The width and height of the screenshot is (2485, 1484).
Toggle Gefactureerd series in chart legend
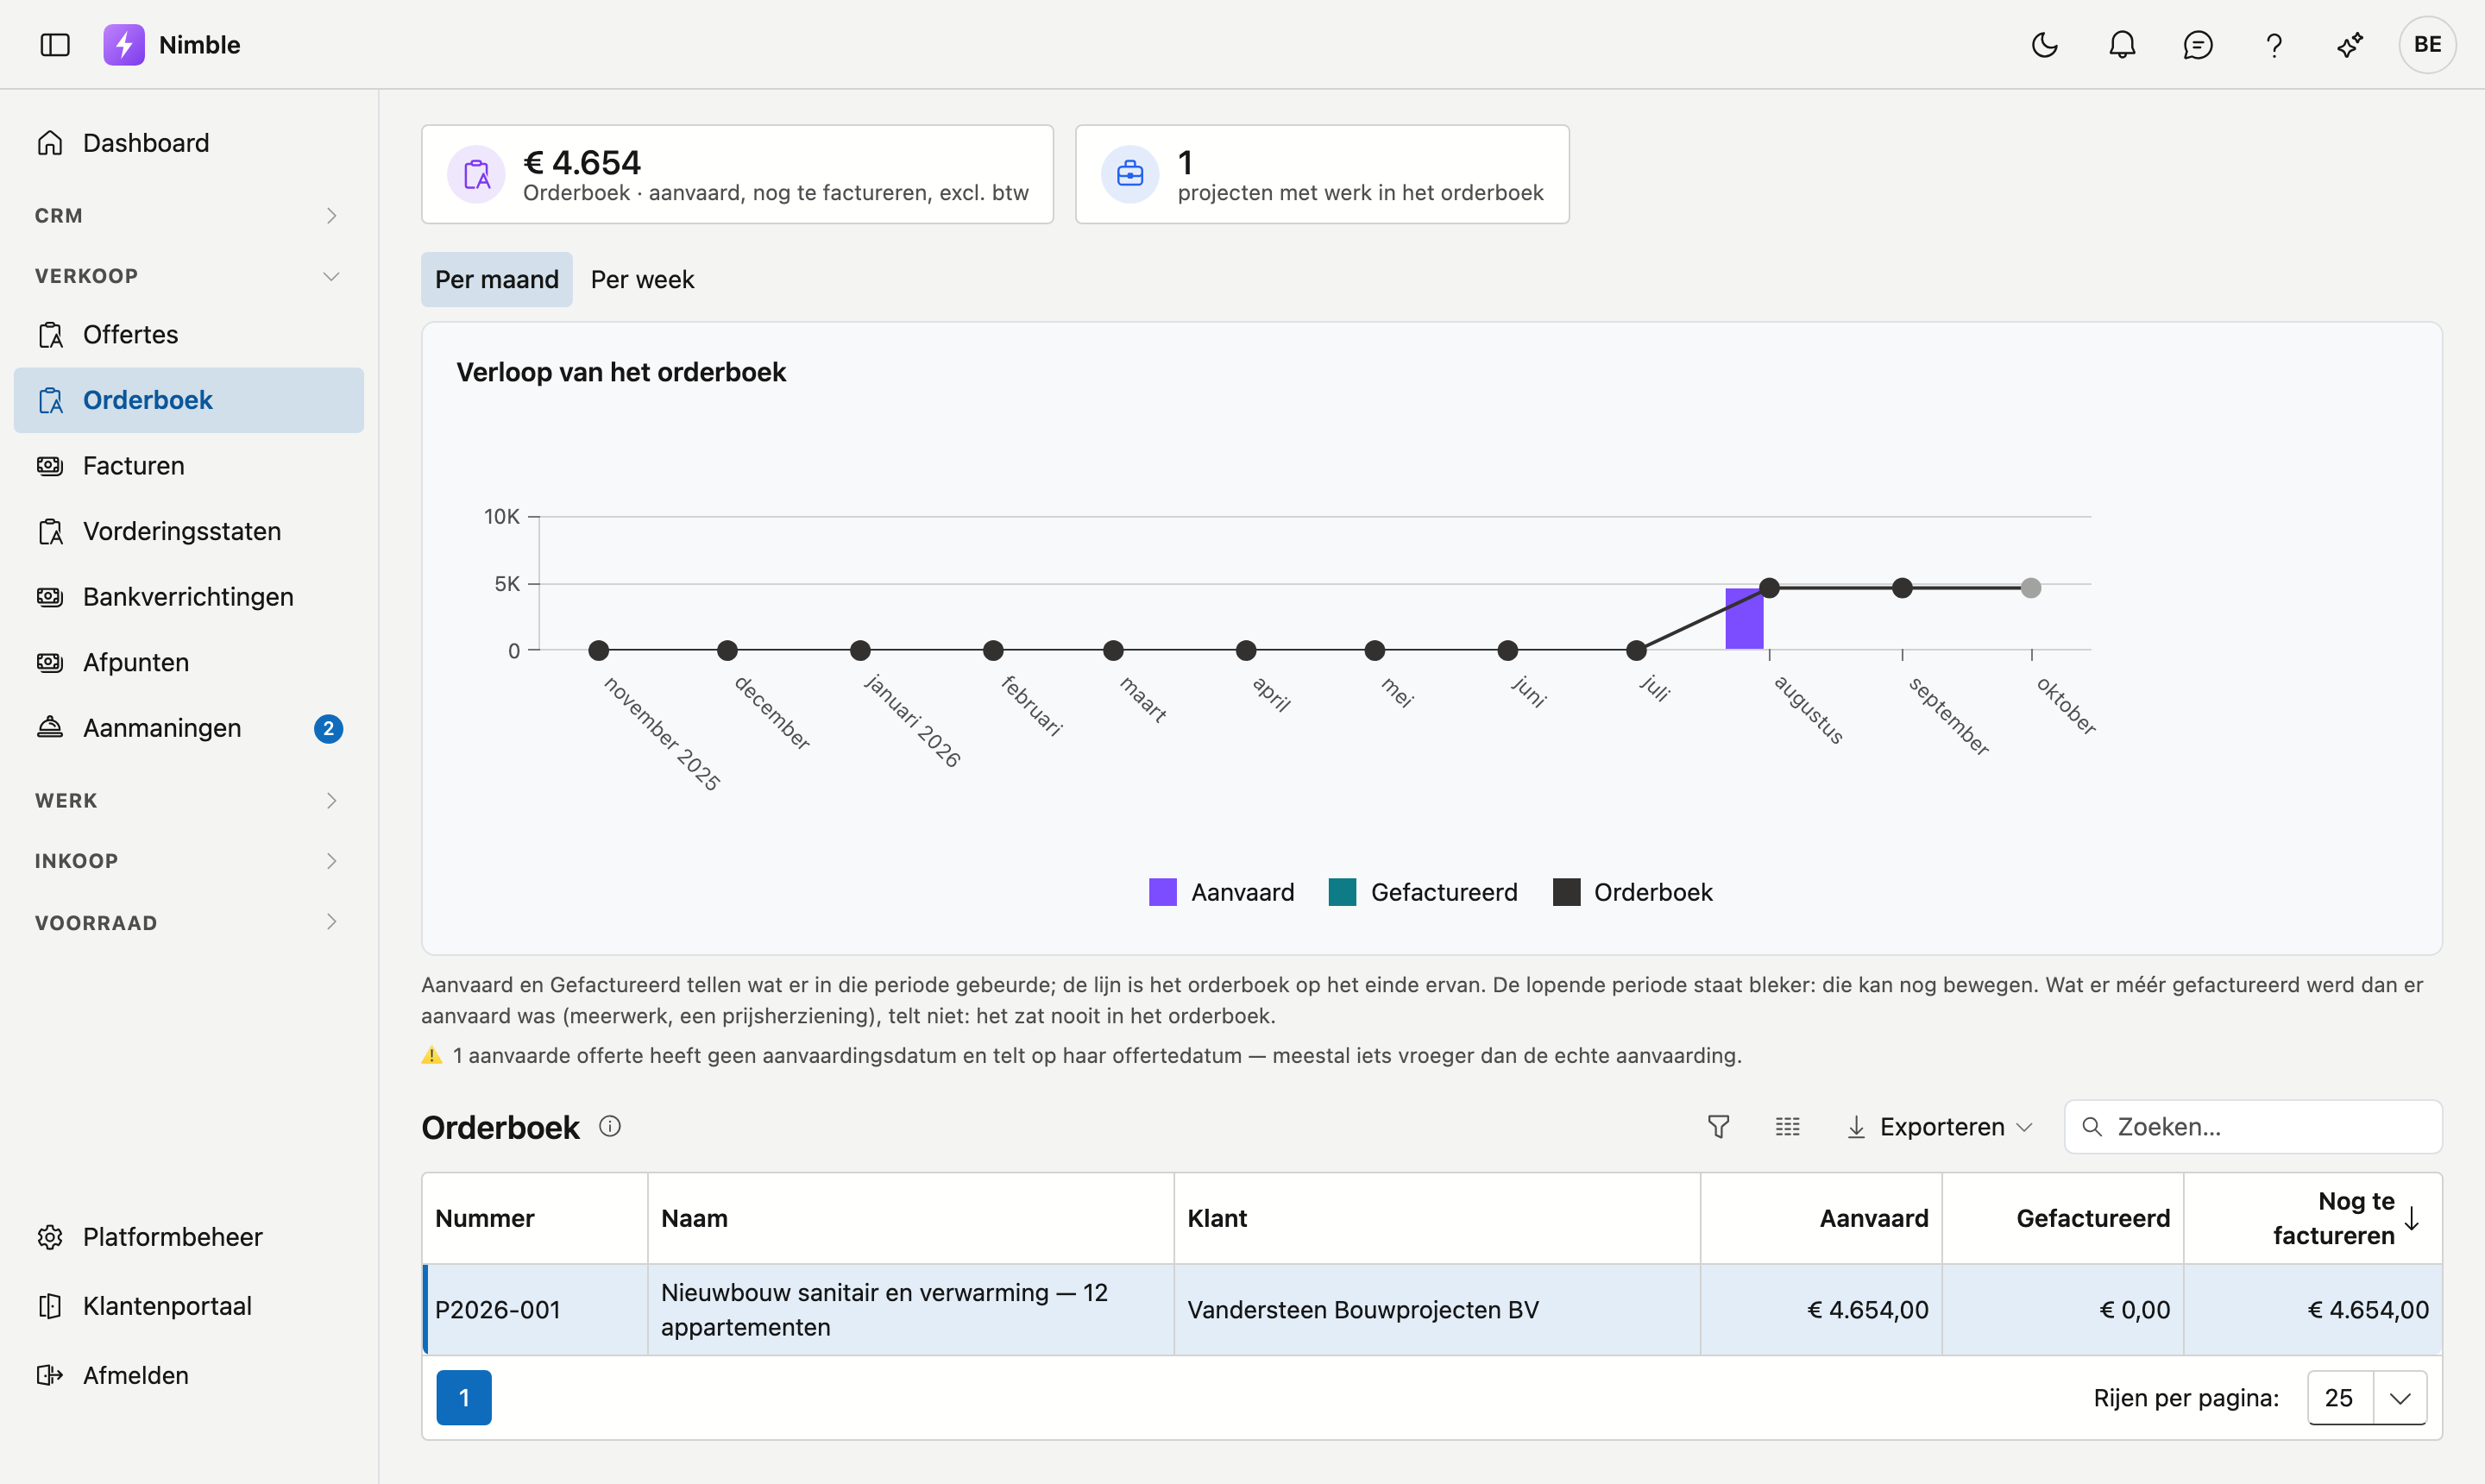pos(1422,892)
